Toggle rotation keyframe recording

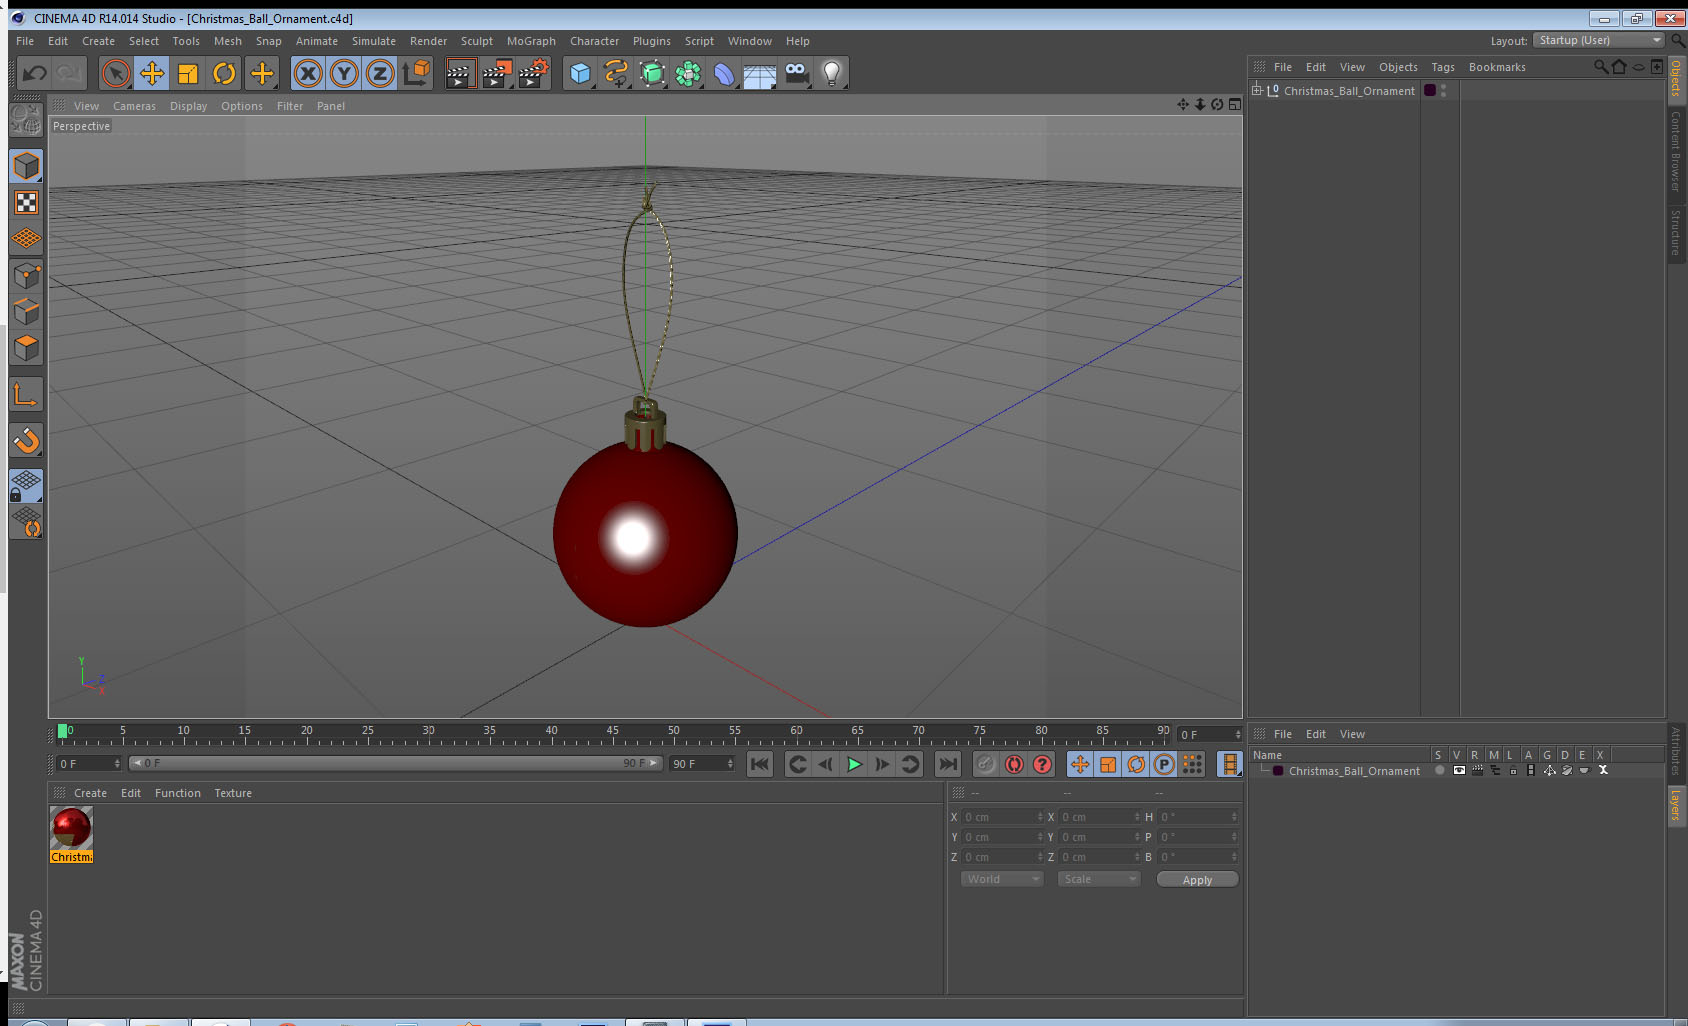point(1136,764)
